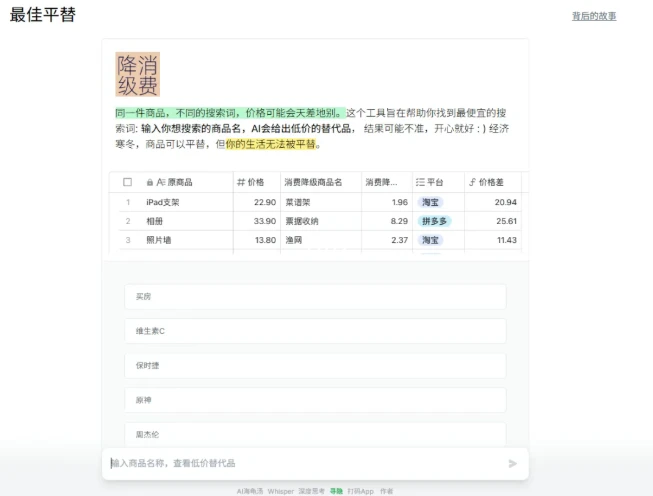Click the lock icon beside 原商品 column
This screenshot has height=496, width=653.
coord(150,182)
